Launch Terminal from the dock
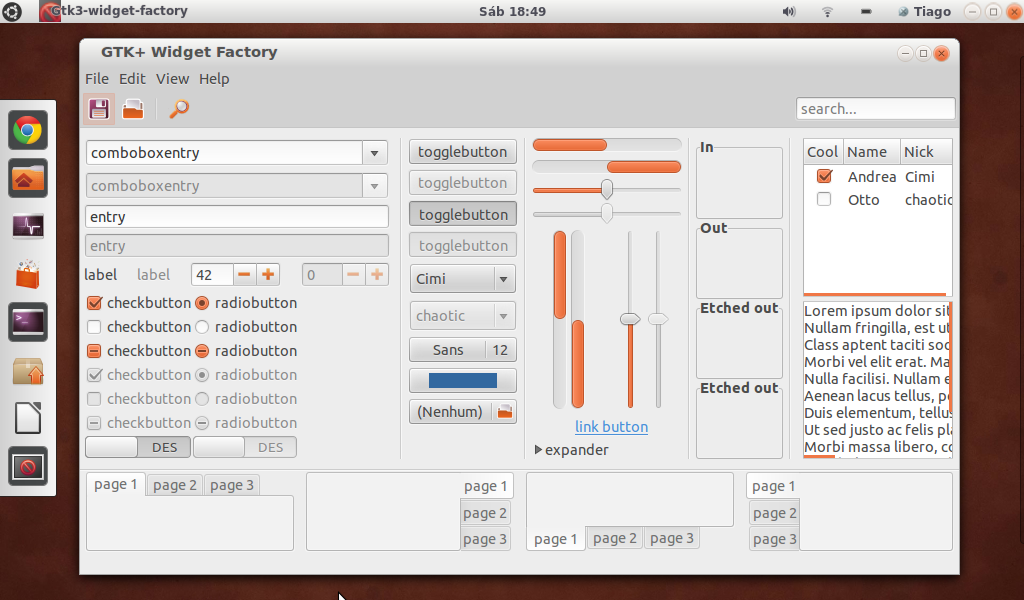 pyautogui.click(x=27, y=322)
